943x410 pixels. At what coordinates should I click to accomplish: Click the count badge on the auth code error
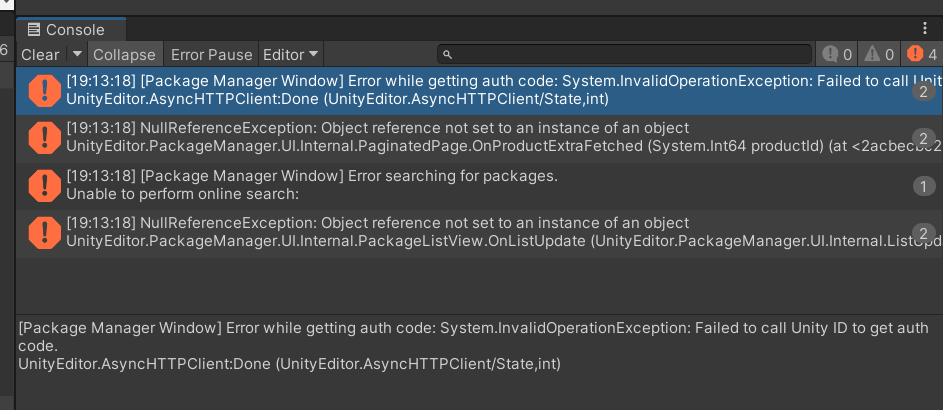click(924, 92)
